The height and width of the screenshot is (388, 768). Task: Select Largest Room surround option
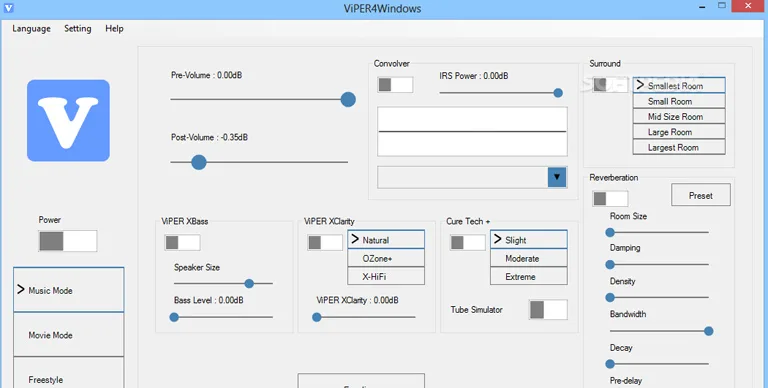tap(679, 147)
